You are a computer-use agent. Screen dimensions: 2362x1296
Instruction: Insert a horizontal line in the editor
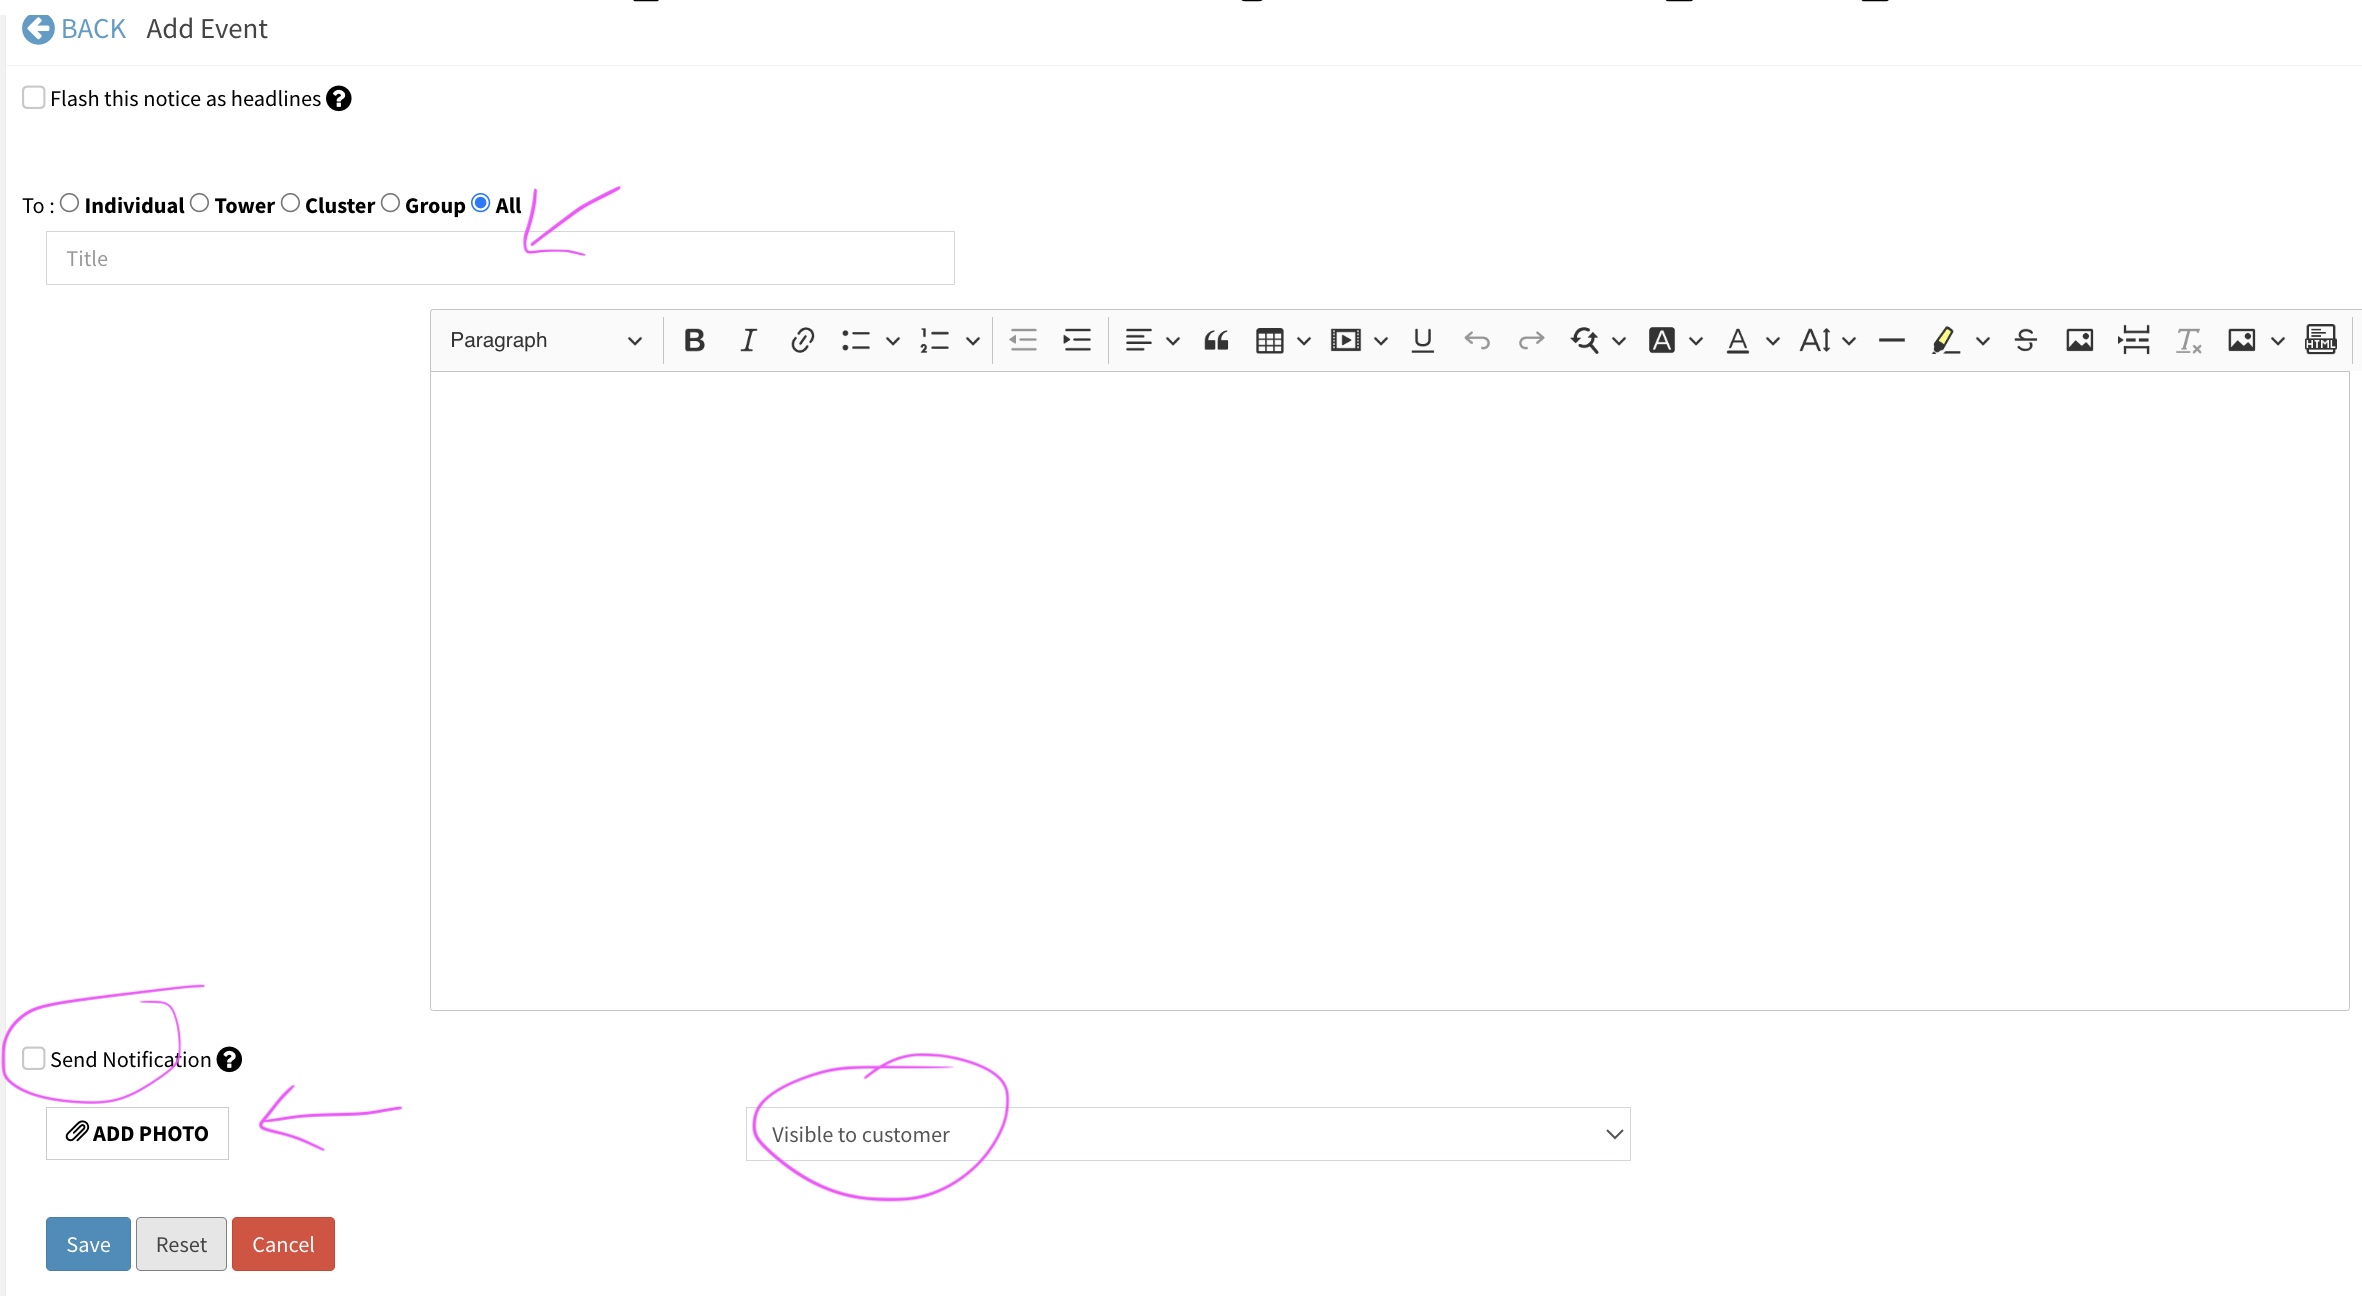pyautogui.click(x=1890, y=340)
